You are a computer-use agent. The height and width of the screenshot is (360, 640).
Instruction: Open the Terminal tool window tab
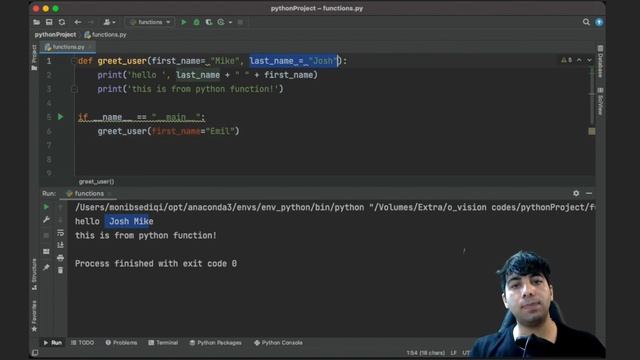point(163,343)
